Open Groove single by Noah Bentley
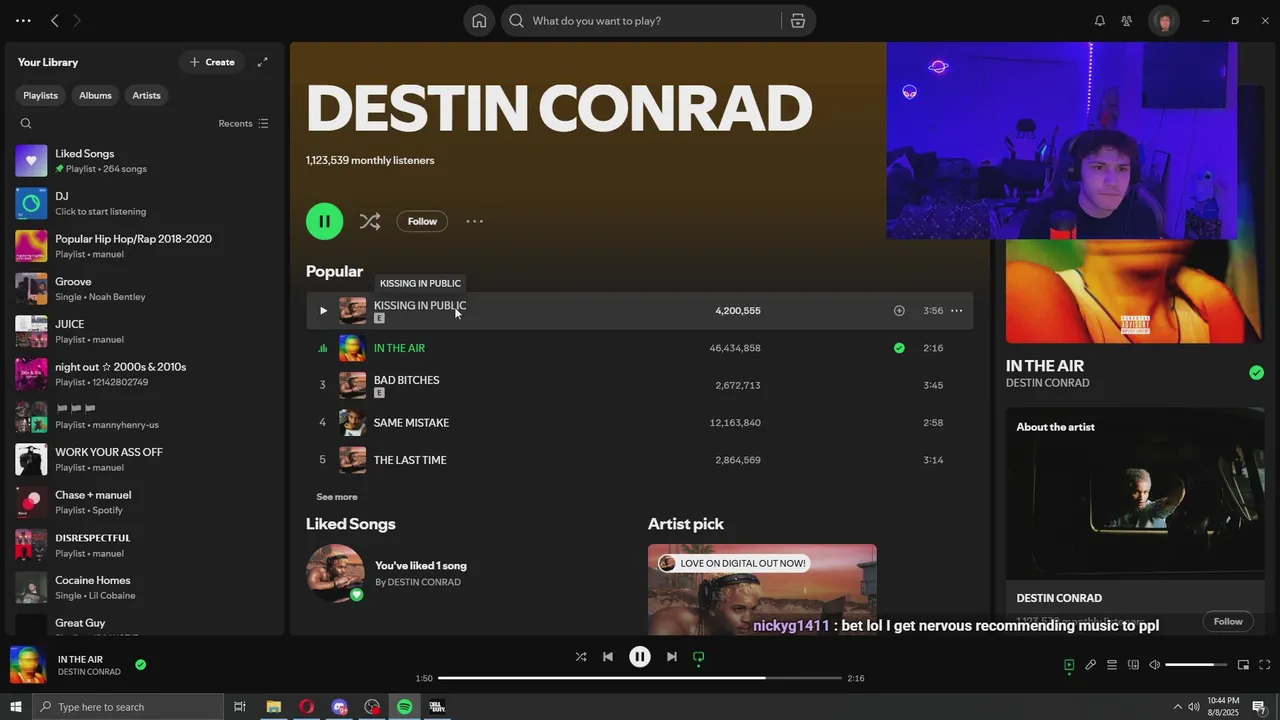The image size is (1280, 720). click(x=145, y=289)
